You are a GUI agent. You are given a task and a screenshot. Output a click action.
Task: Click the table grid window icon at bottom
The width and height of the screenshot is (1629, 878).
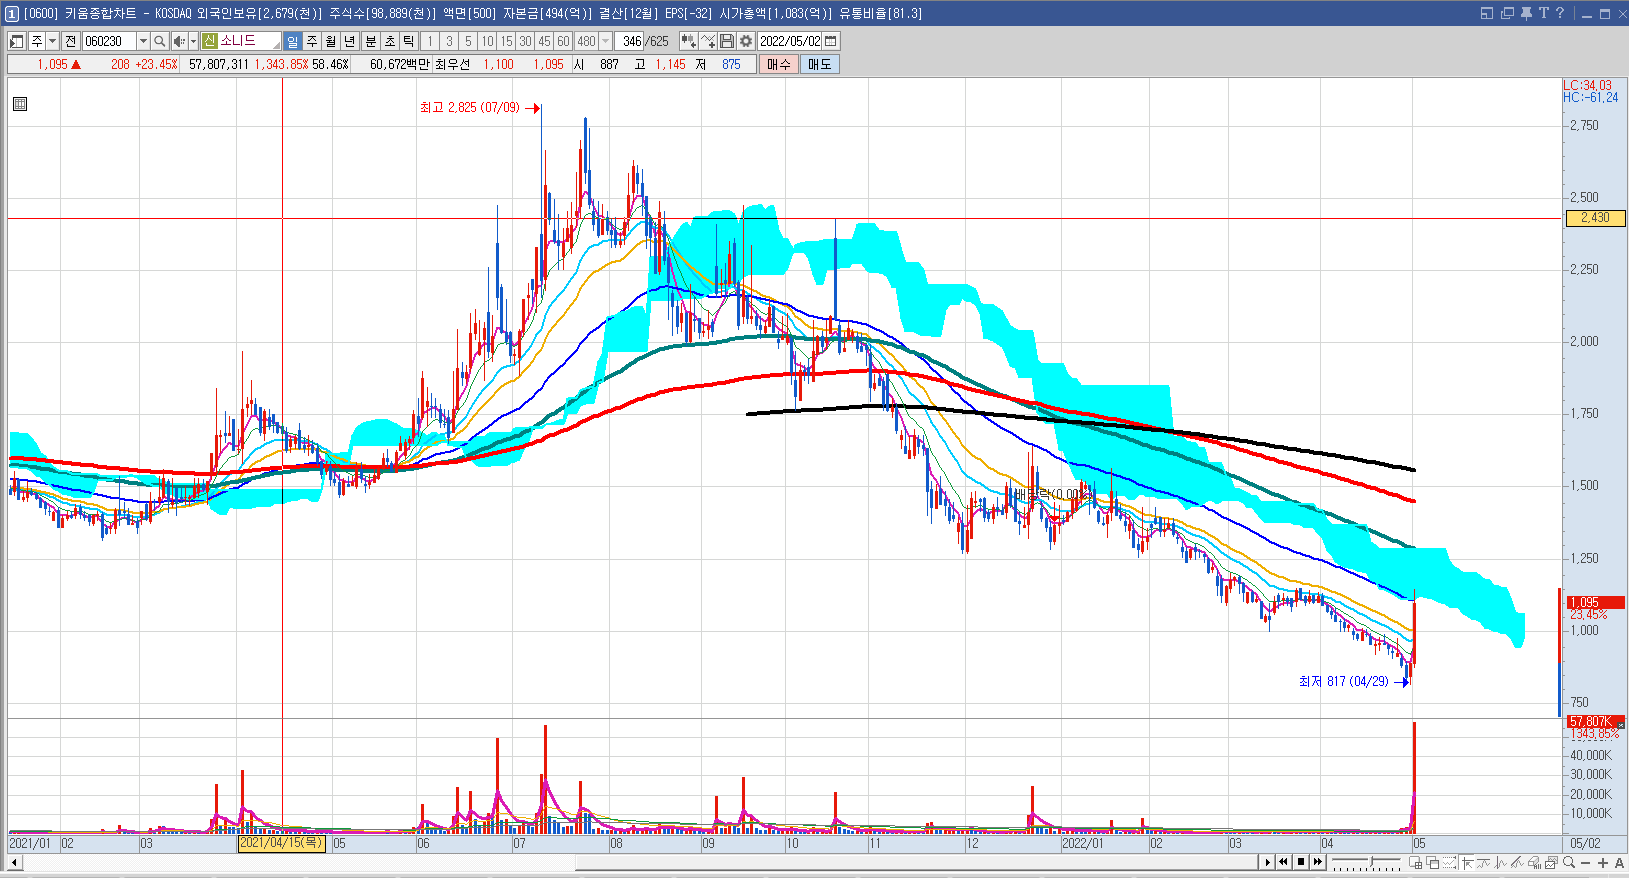[x=1417, y=862]
